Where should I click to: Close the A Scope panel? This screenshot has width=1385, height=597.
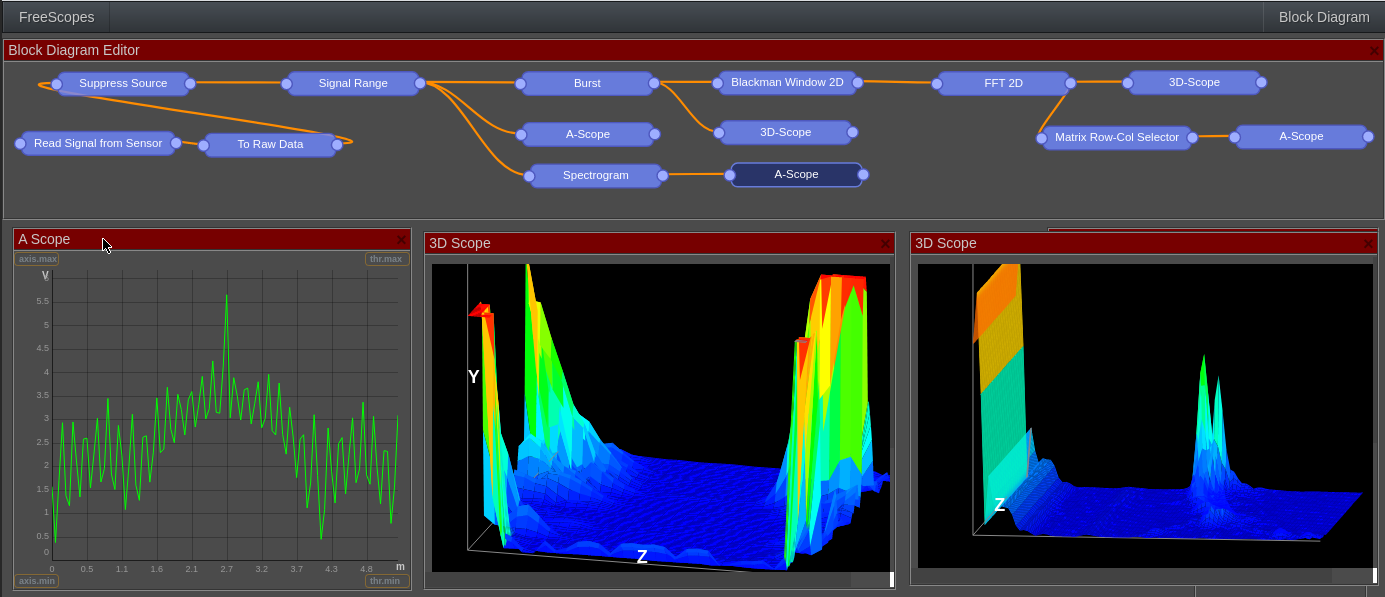[402, 240]
